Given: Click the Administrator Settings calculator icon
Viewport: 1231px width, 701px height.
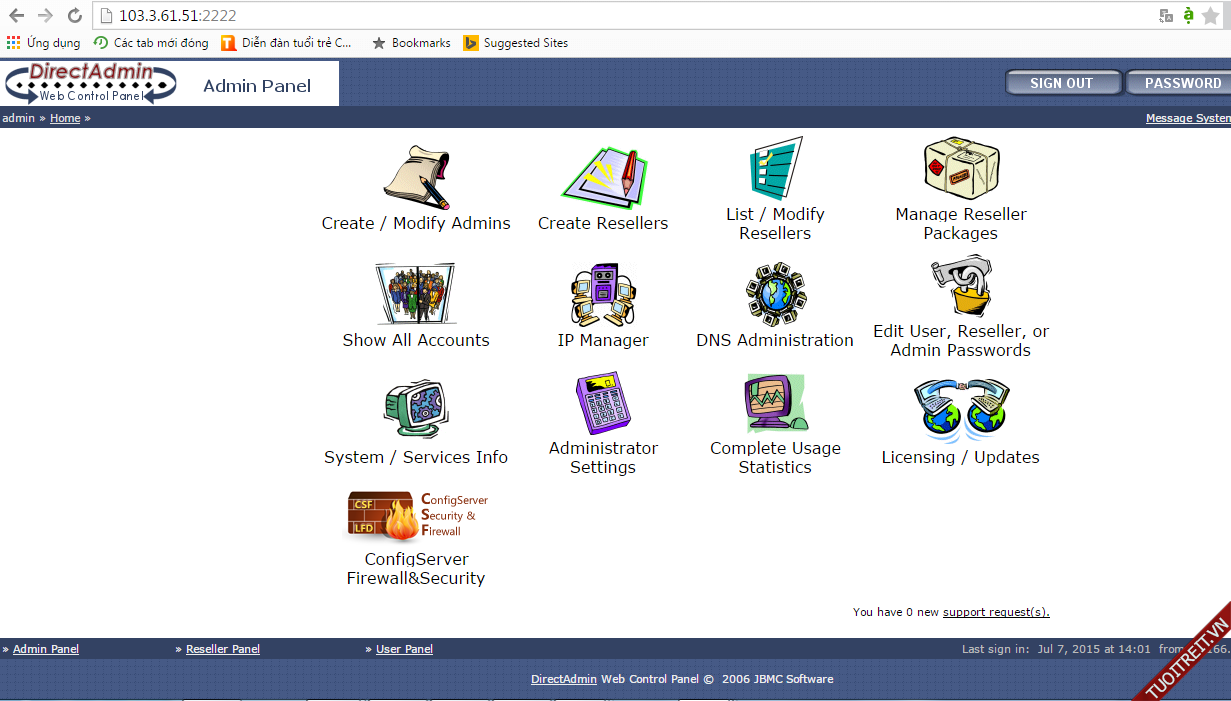Looking at the screenshot, I should click(x=603, y=403).
